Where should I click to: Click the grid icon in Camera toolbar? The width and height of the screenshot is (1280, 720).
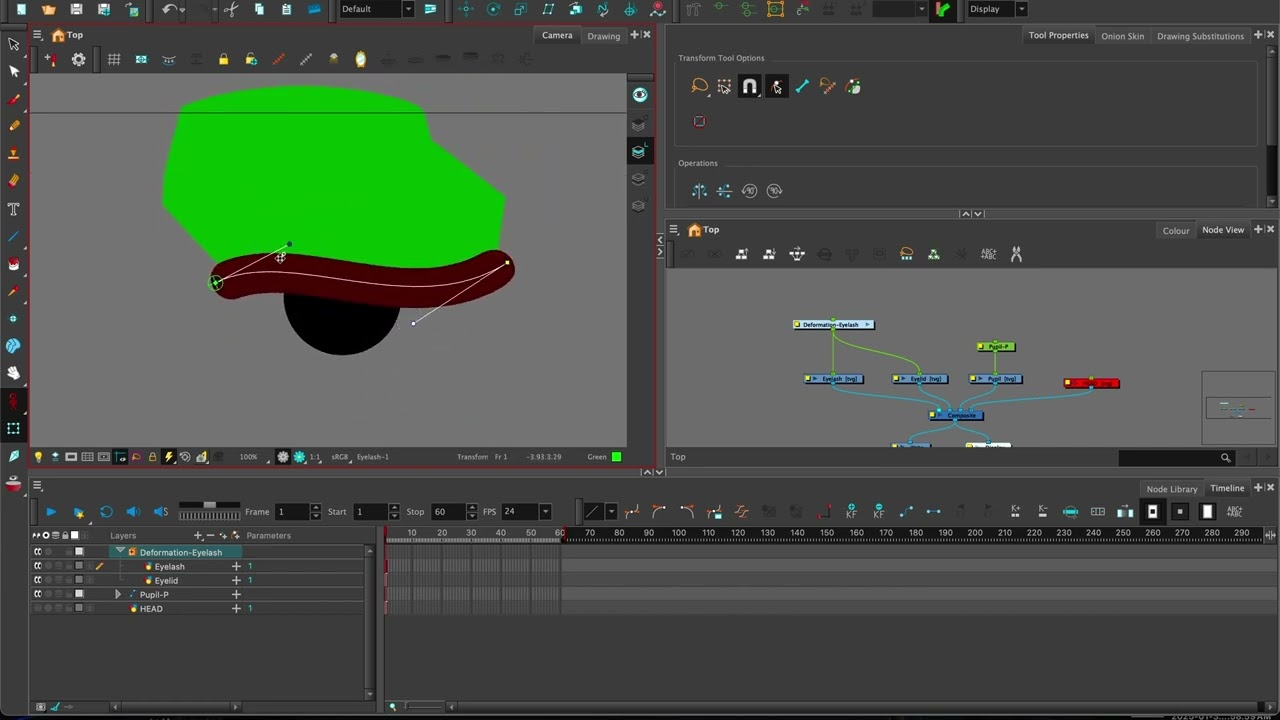[114, 59]
